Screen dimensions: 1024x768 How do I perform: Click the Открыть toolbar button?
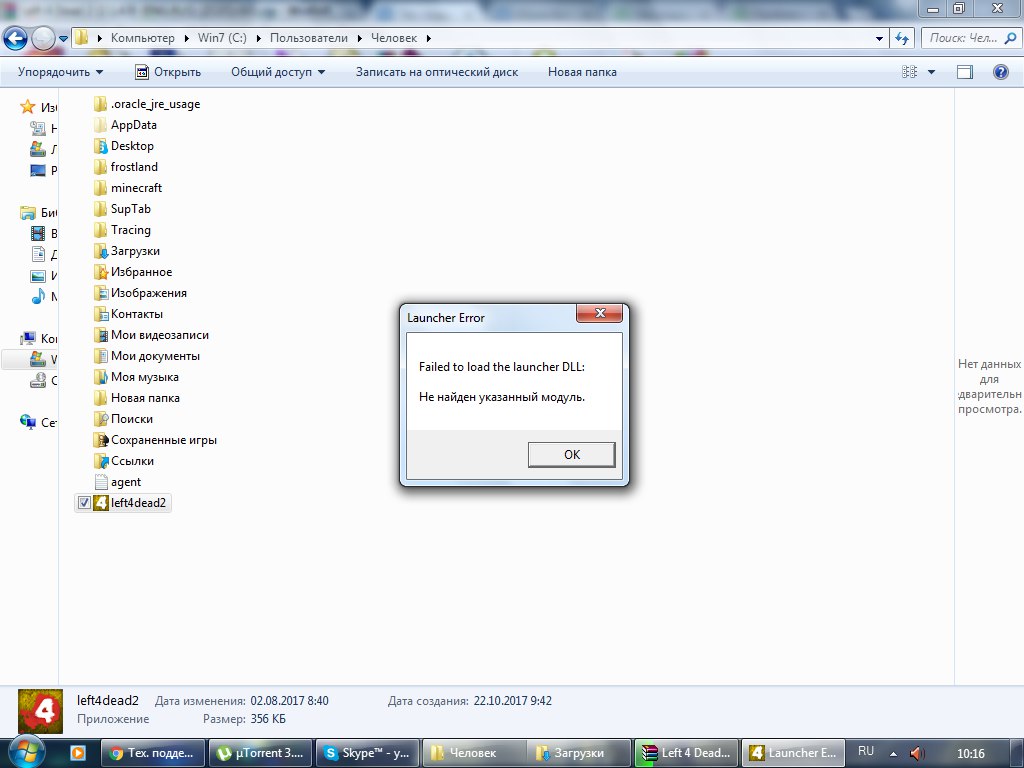point(167,72)
